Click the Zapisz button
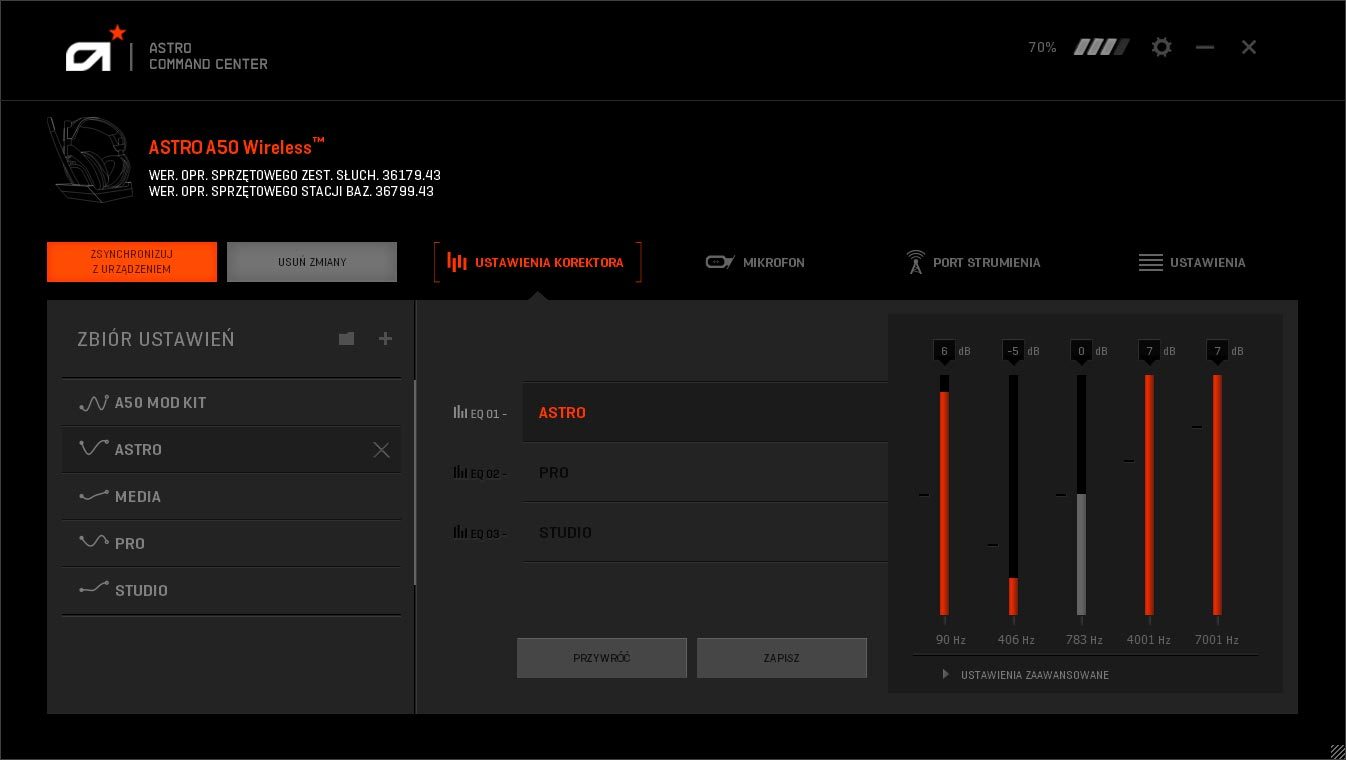 point(782,658)
